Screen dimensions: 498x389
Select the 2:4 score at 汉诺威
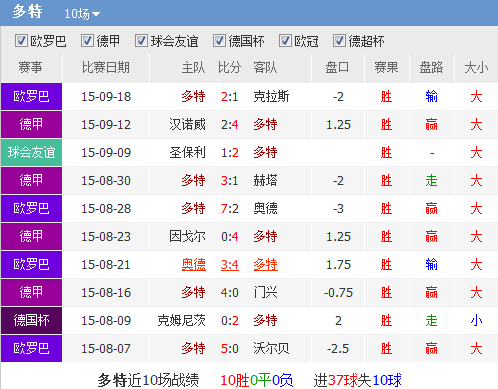tap(230, 125)
